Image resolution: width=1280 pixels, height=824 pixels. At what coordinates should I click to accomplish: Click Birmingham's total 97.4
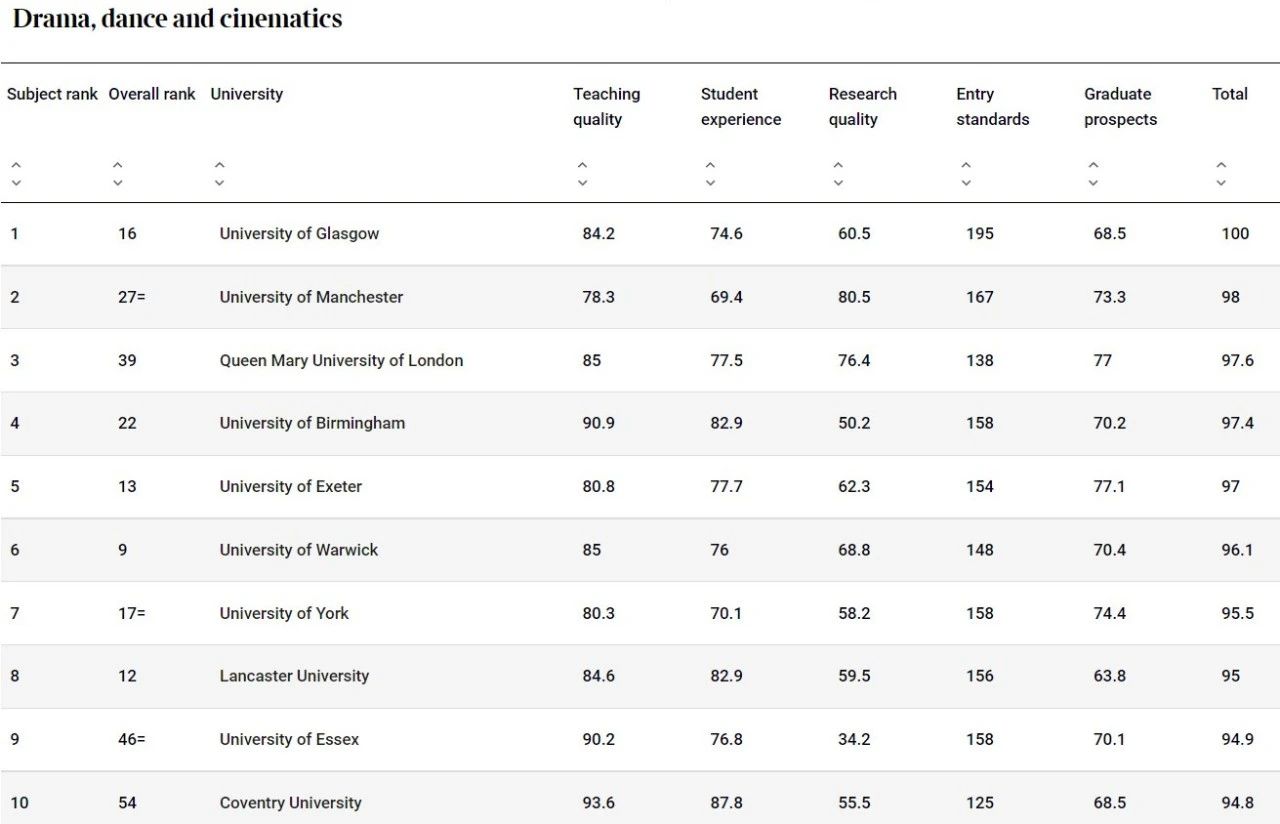click(1237, 423)
